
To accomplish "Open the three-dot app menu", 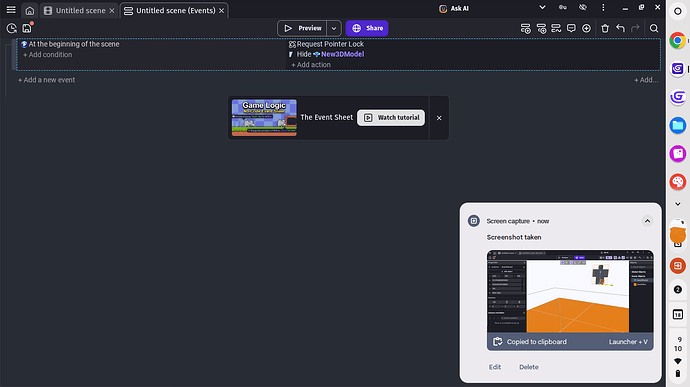I will point(603,7).
